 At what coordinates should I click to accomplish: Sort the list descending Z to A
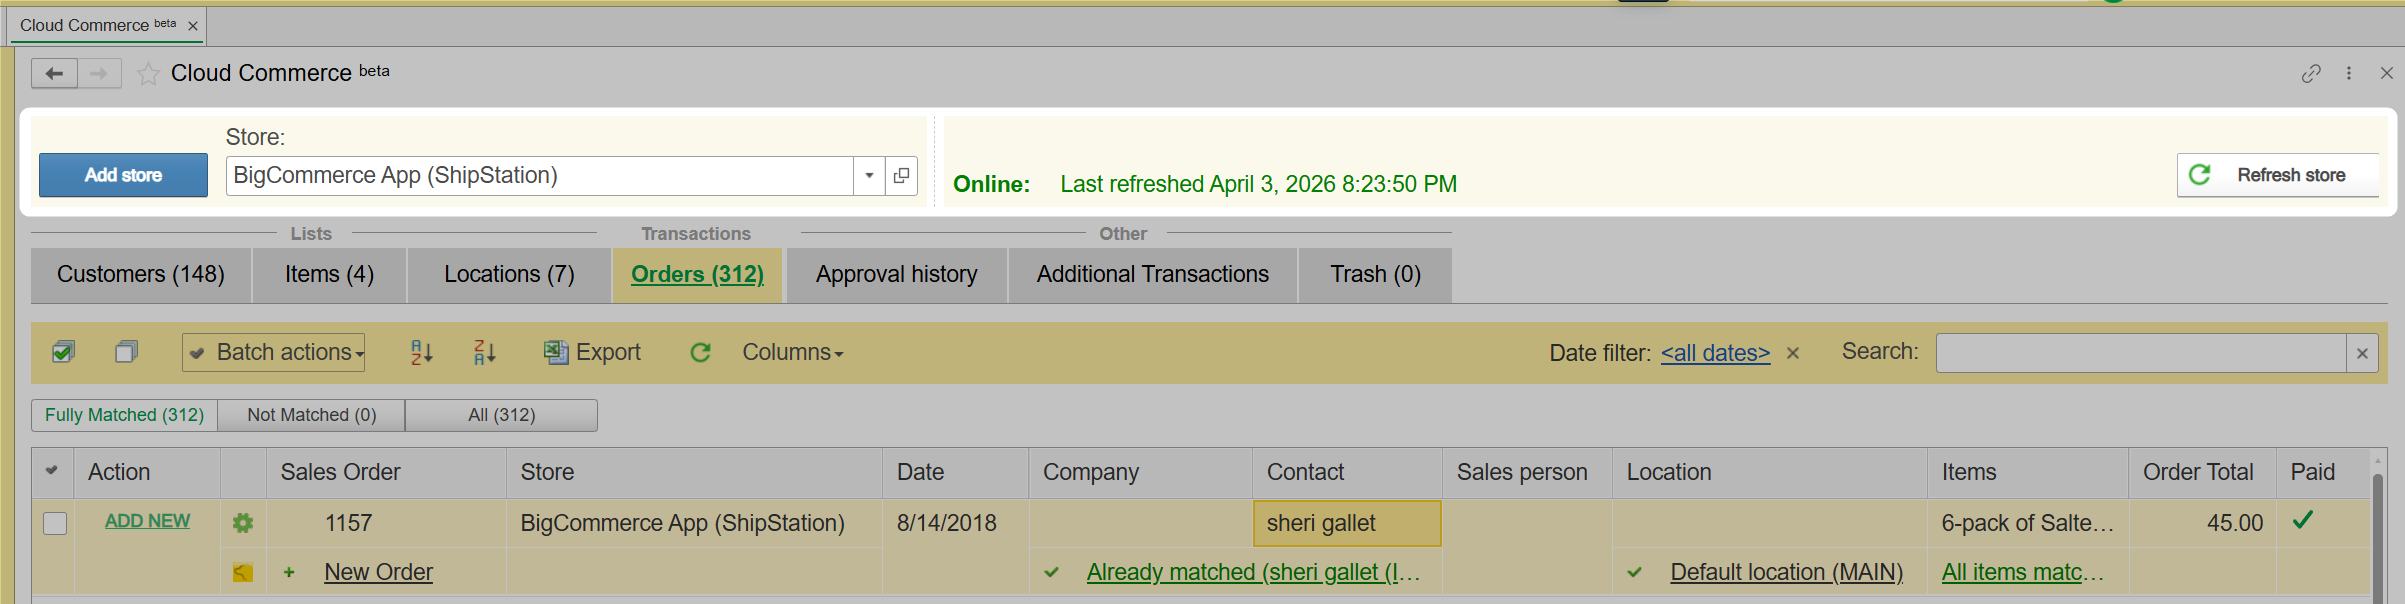485,352
